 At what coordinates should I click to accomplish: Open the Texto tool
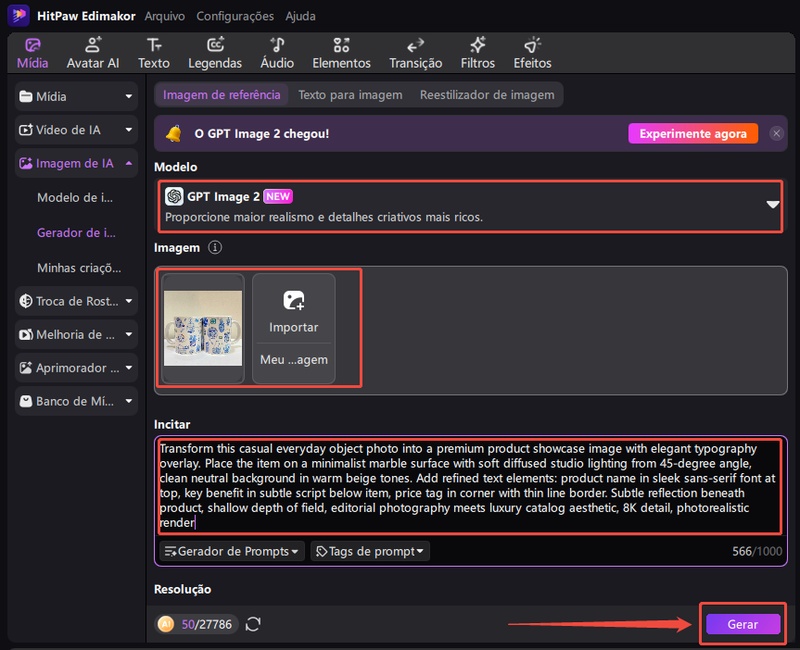tap(154, 54)
